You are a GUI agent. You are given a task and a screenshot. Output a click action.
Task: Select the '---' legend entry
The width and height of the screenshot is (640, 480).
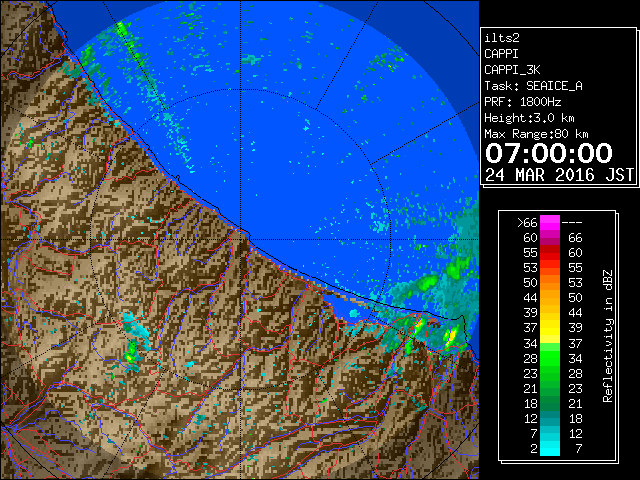[572, 223]
